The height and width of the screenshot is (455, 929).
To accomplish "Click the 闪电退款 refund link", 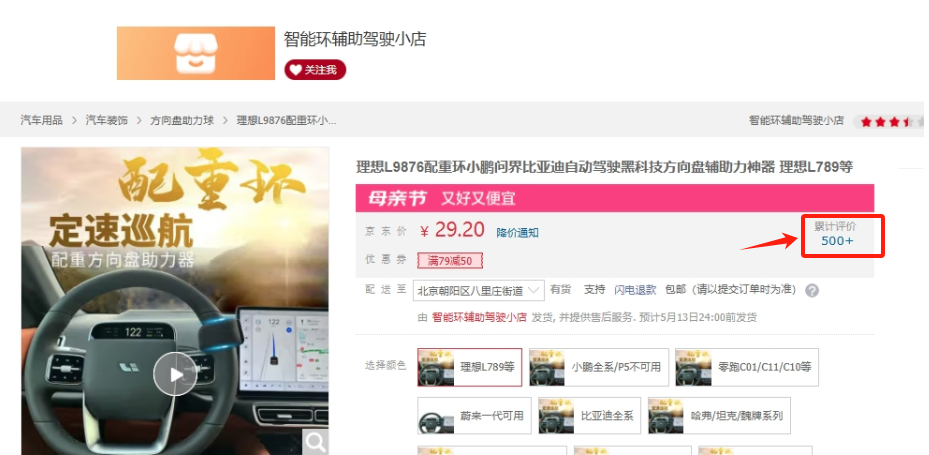I will click(x=635, y=290).
